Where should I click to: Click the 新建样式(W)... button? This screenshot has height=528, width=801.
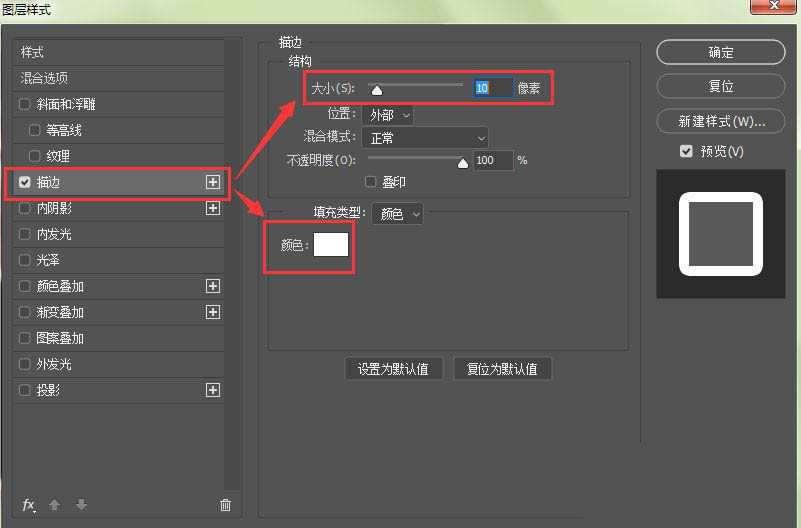click(x=721, y=121)
